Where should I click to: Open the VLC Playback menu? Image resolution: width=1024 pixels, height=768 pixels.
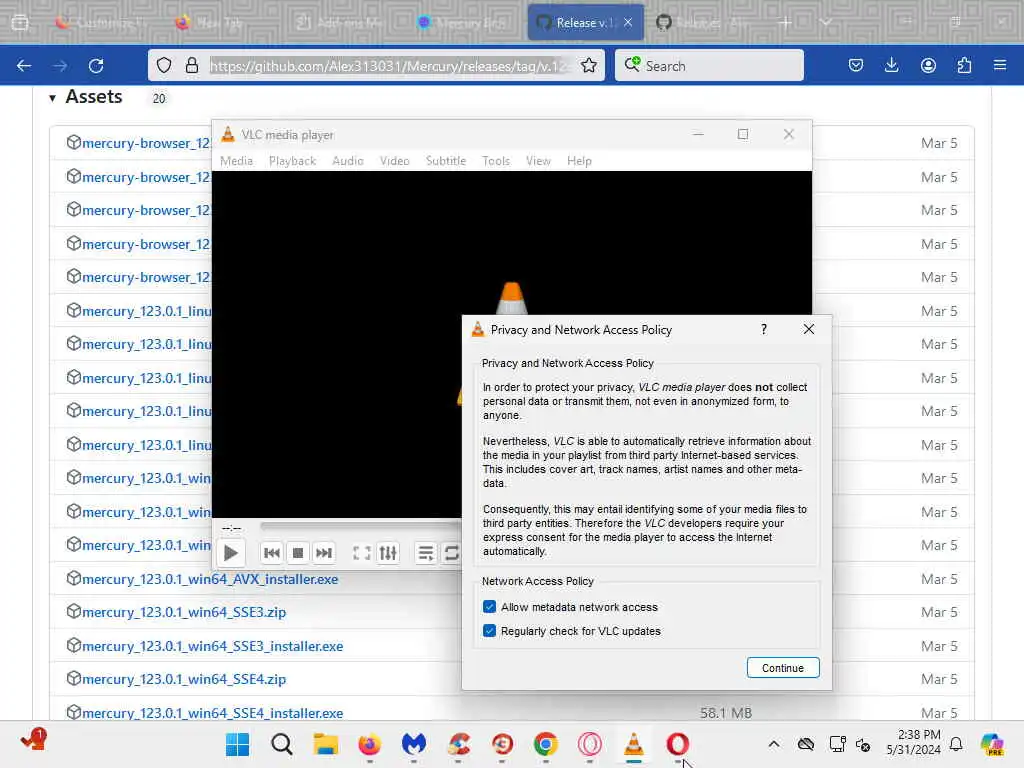(x=292, y=161)
